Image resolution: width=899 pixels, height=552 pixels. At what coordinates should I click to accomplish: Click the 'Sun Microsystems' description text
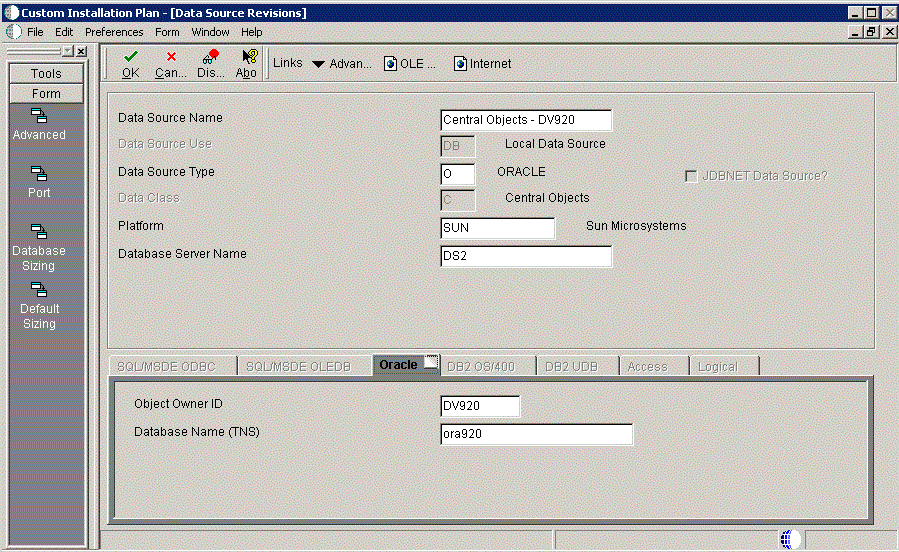click(636, 226)
